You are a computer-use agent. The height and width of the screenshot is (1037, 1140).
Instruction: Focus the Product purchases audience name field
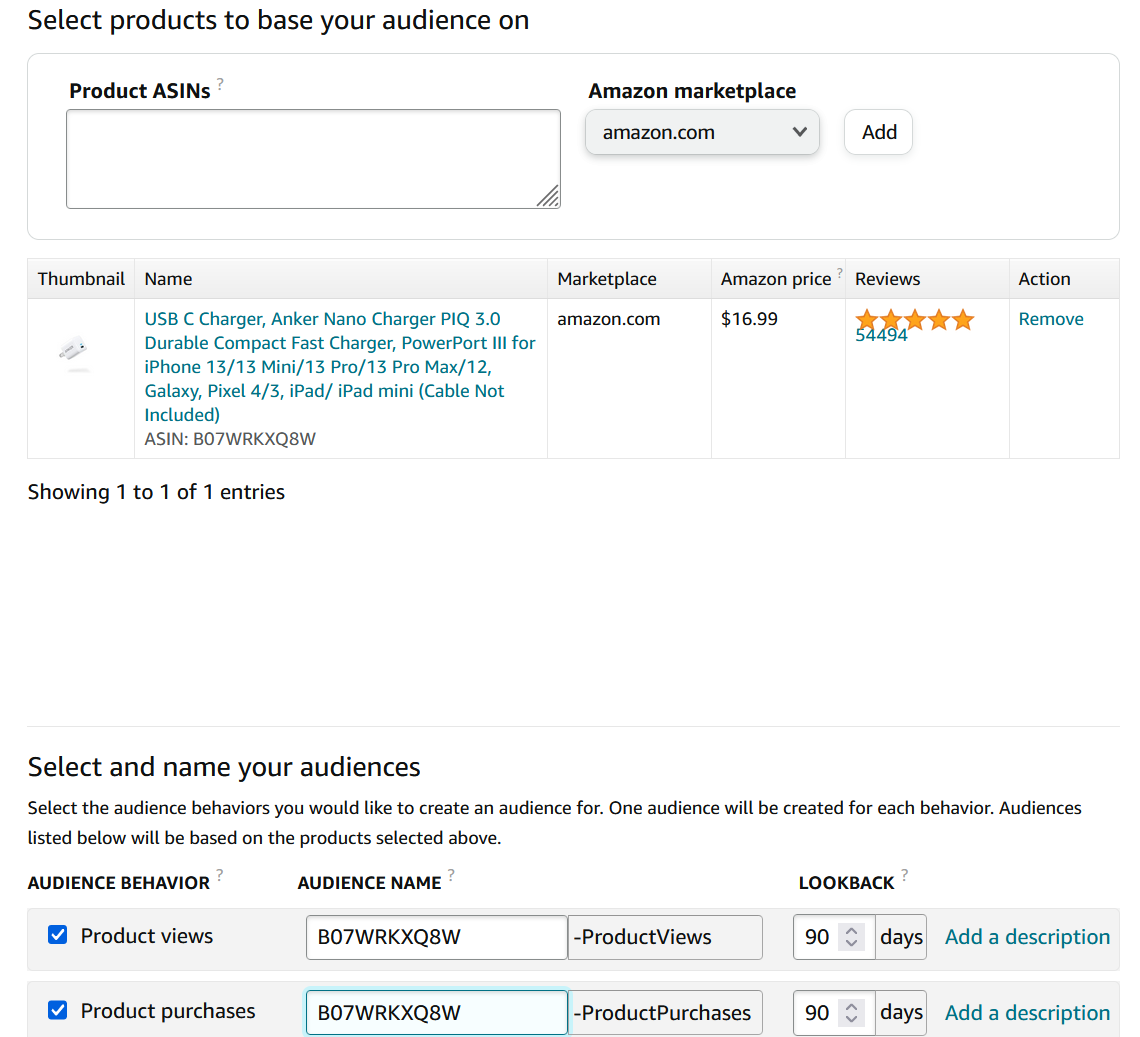pyautogui.click(x=436, y=1013)
